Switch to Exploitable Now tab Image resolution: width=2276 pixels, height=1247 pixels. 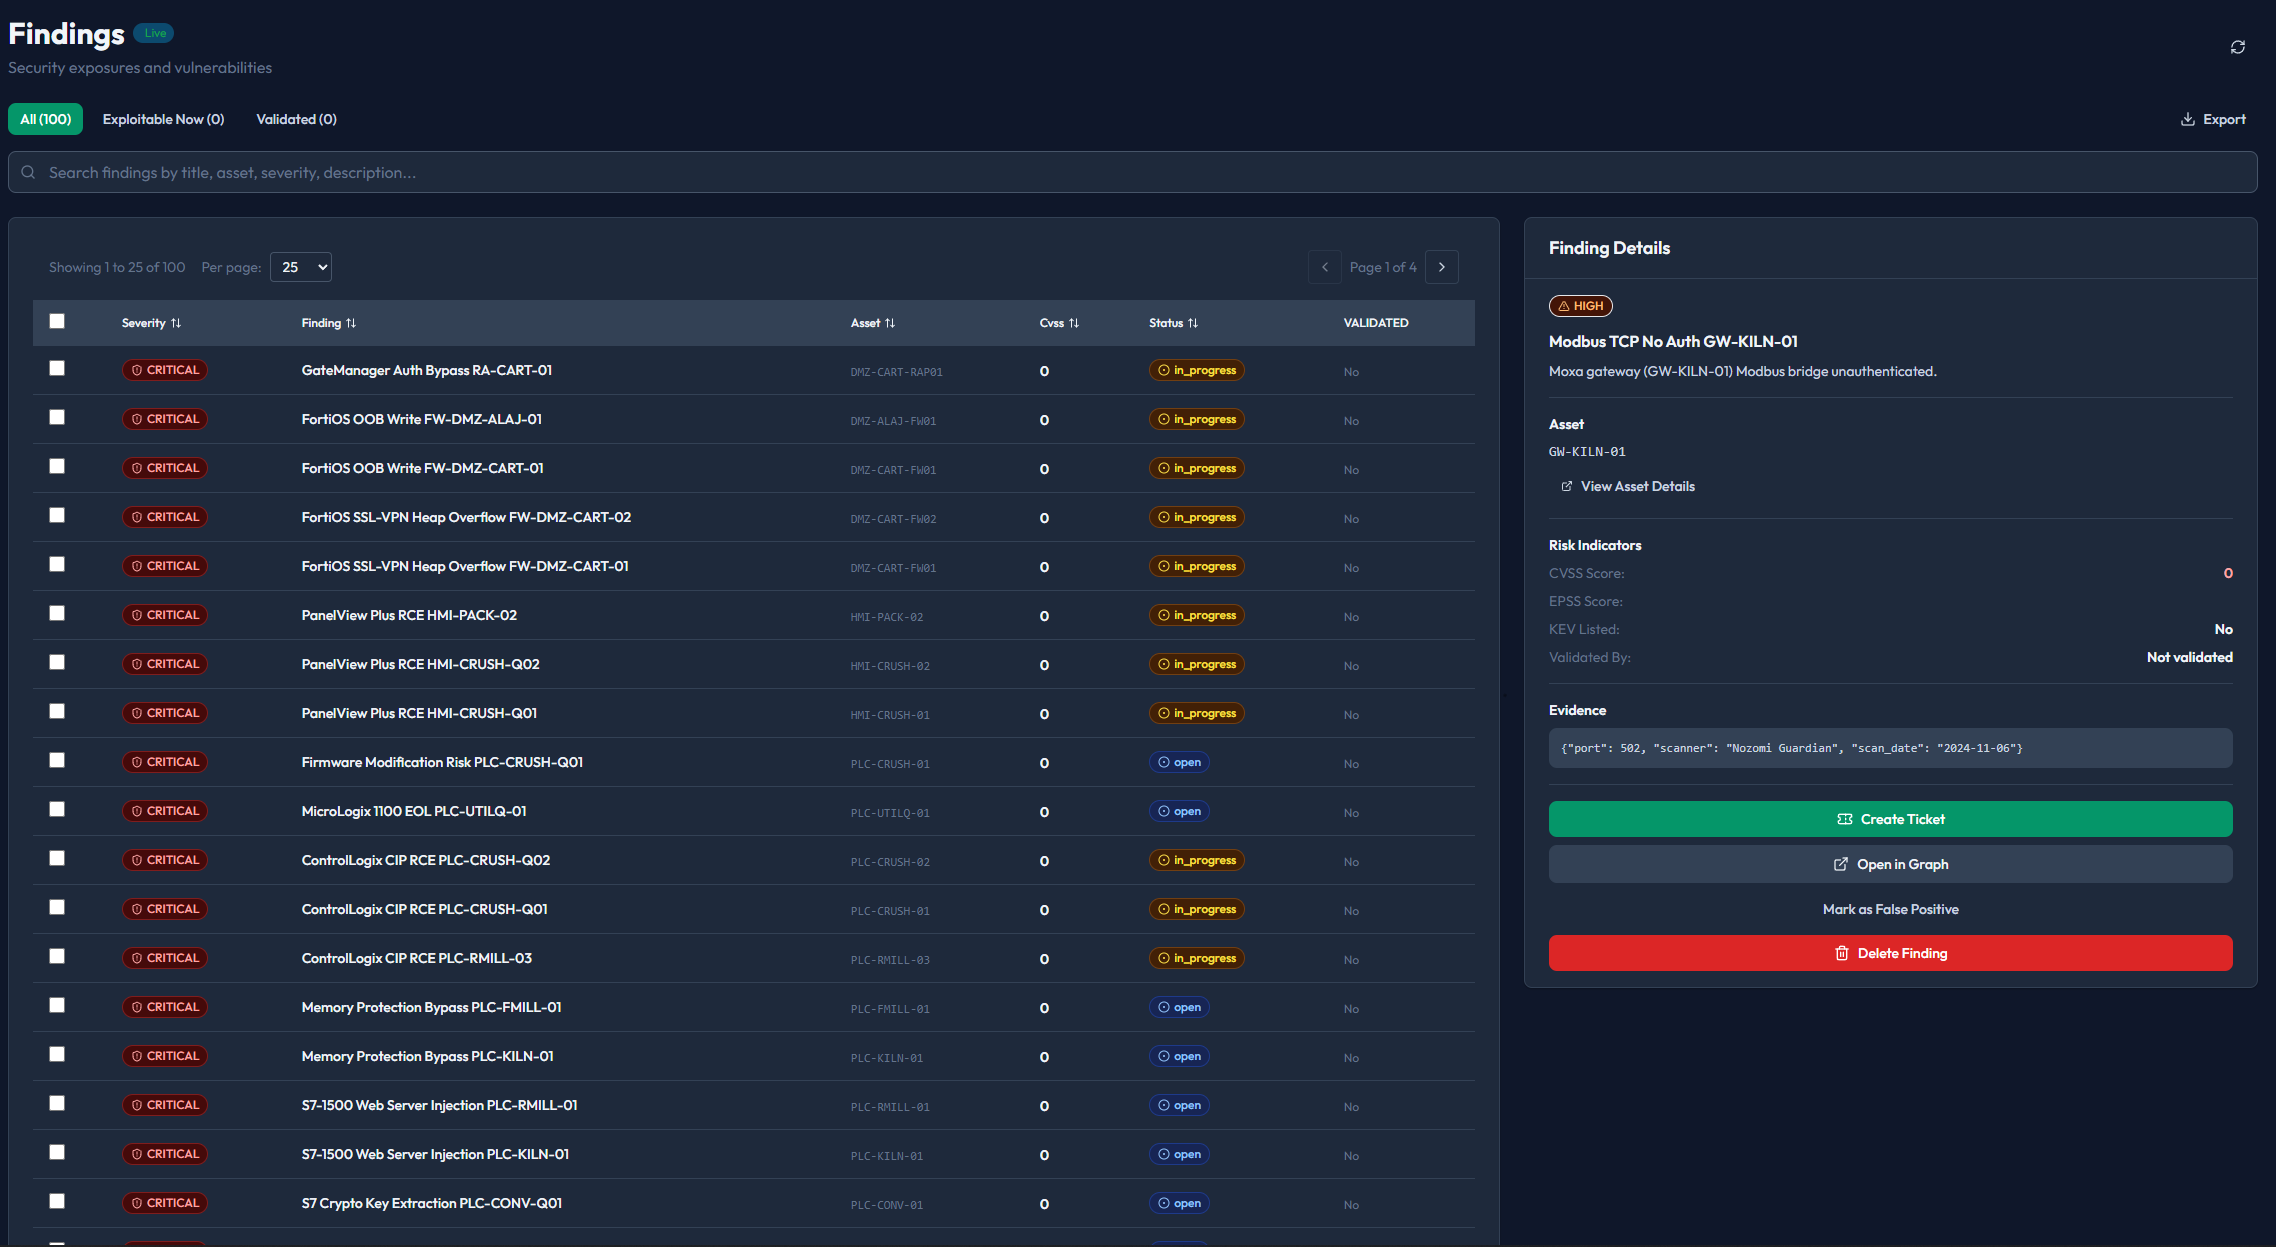point(163,119)
